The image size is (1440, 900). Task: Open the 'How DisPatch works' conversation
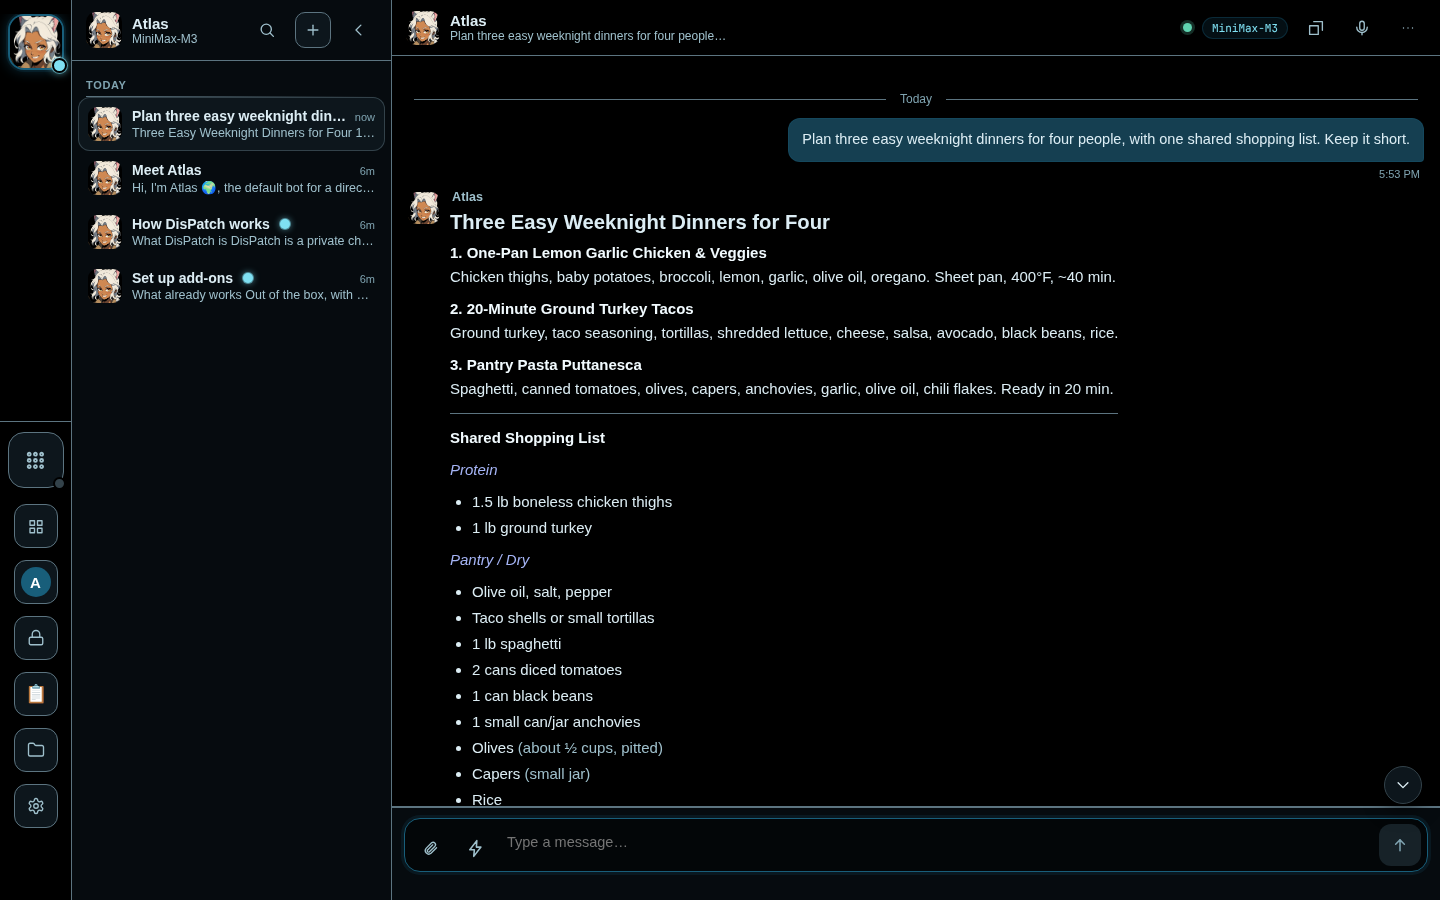click(x=231, y=232)
